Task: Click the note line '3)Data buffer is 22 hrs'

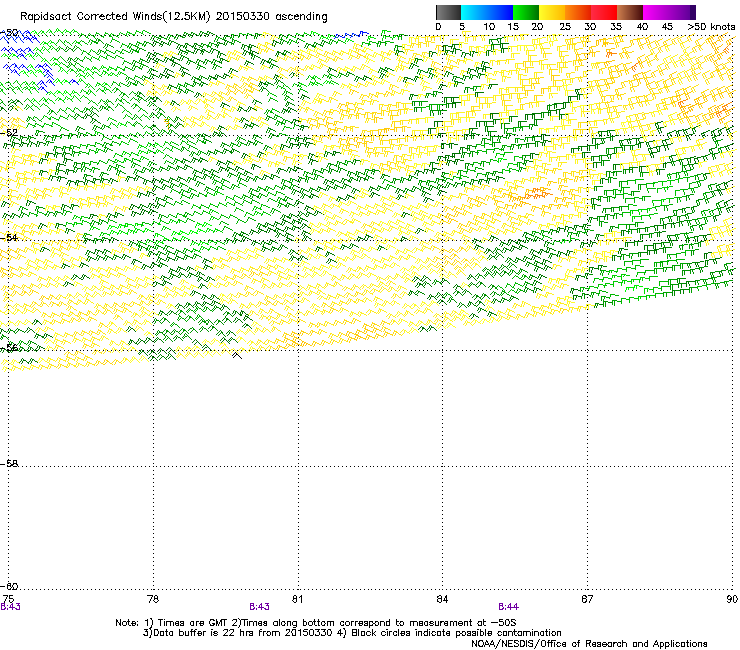Action: coord(352,633)
